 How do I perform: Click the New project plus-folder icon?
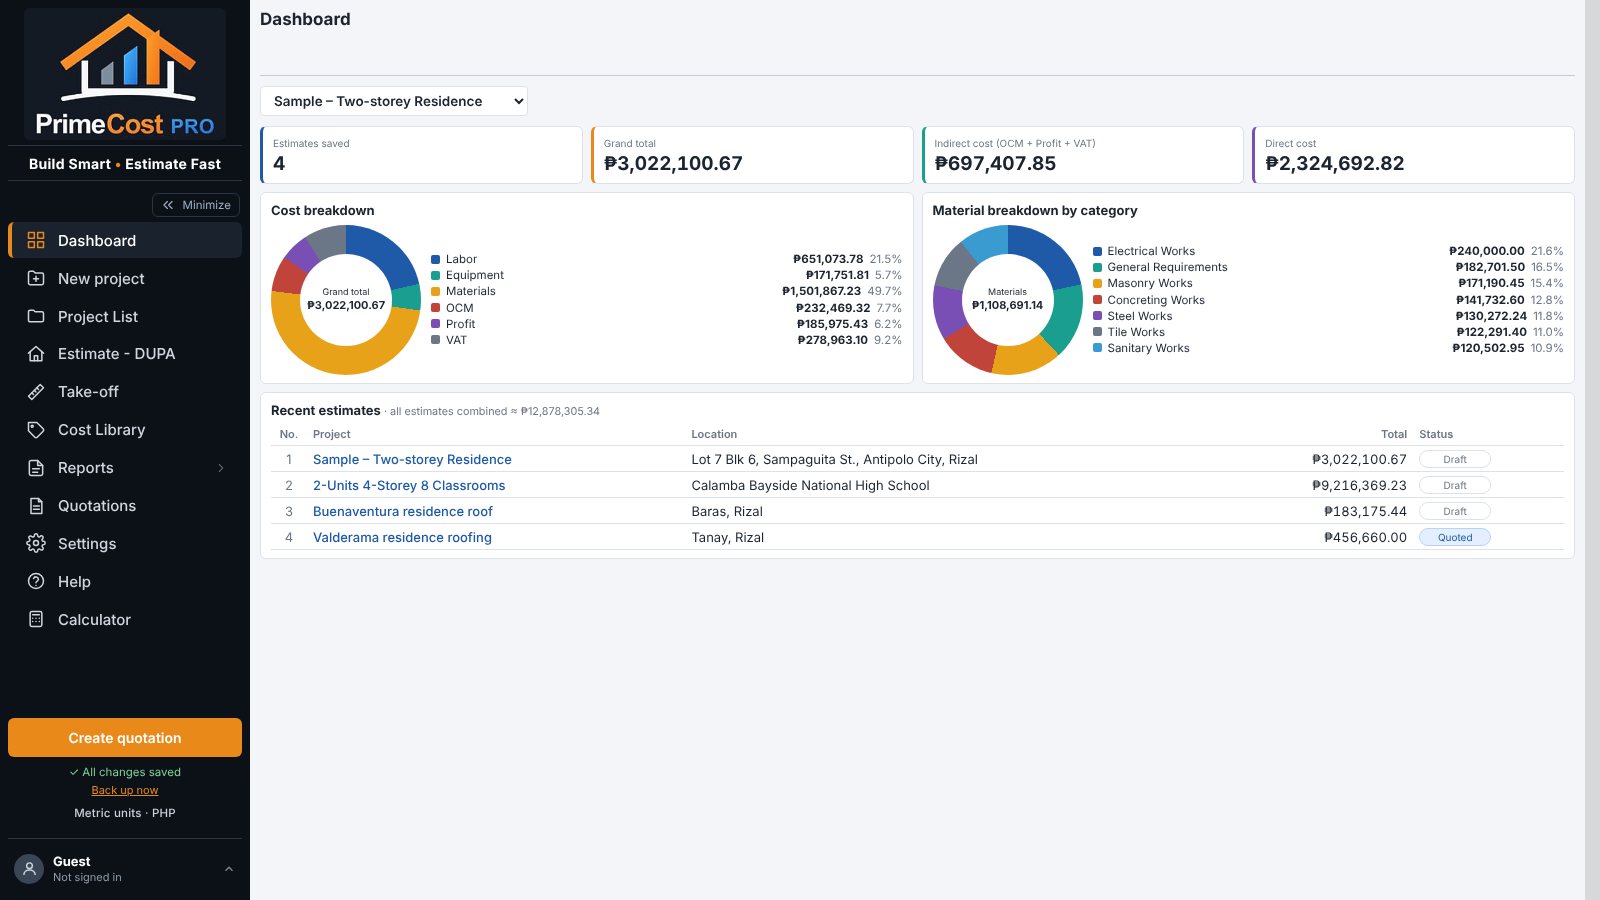[36, 278]
